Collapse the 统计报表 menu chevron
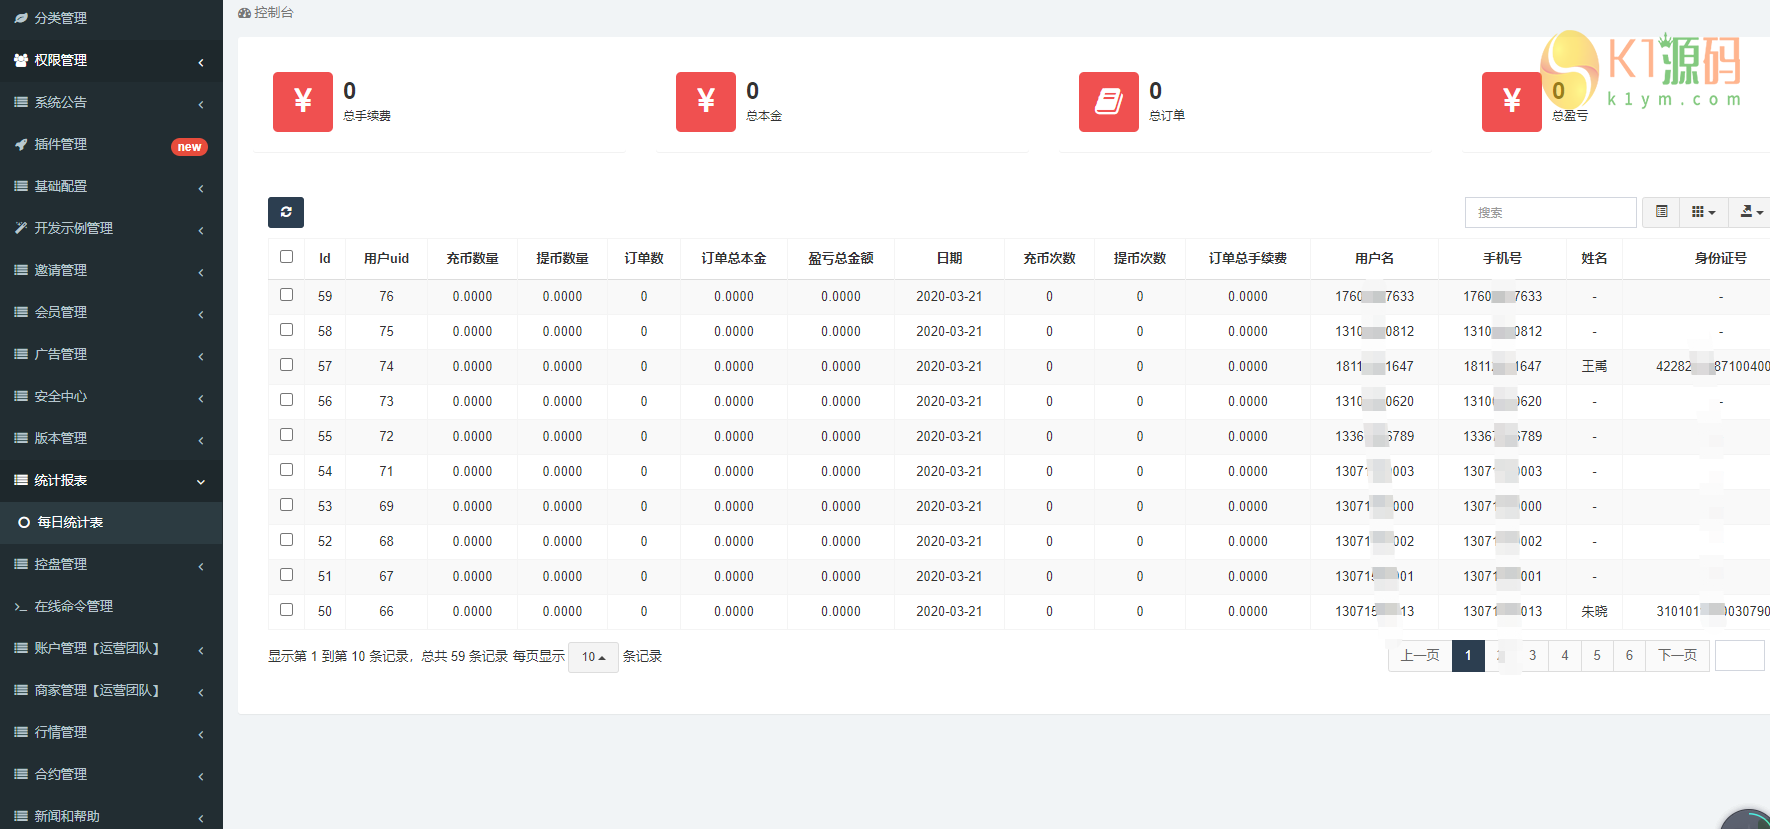 [x=201, y=482]
